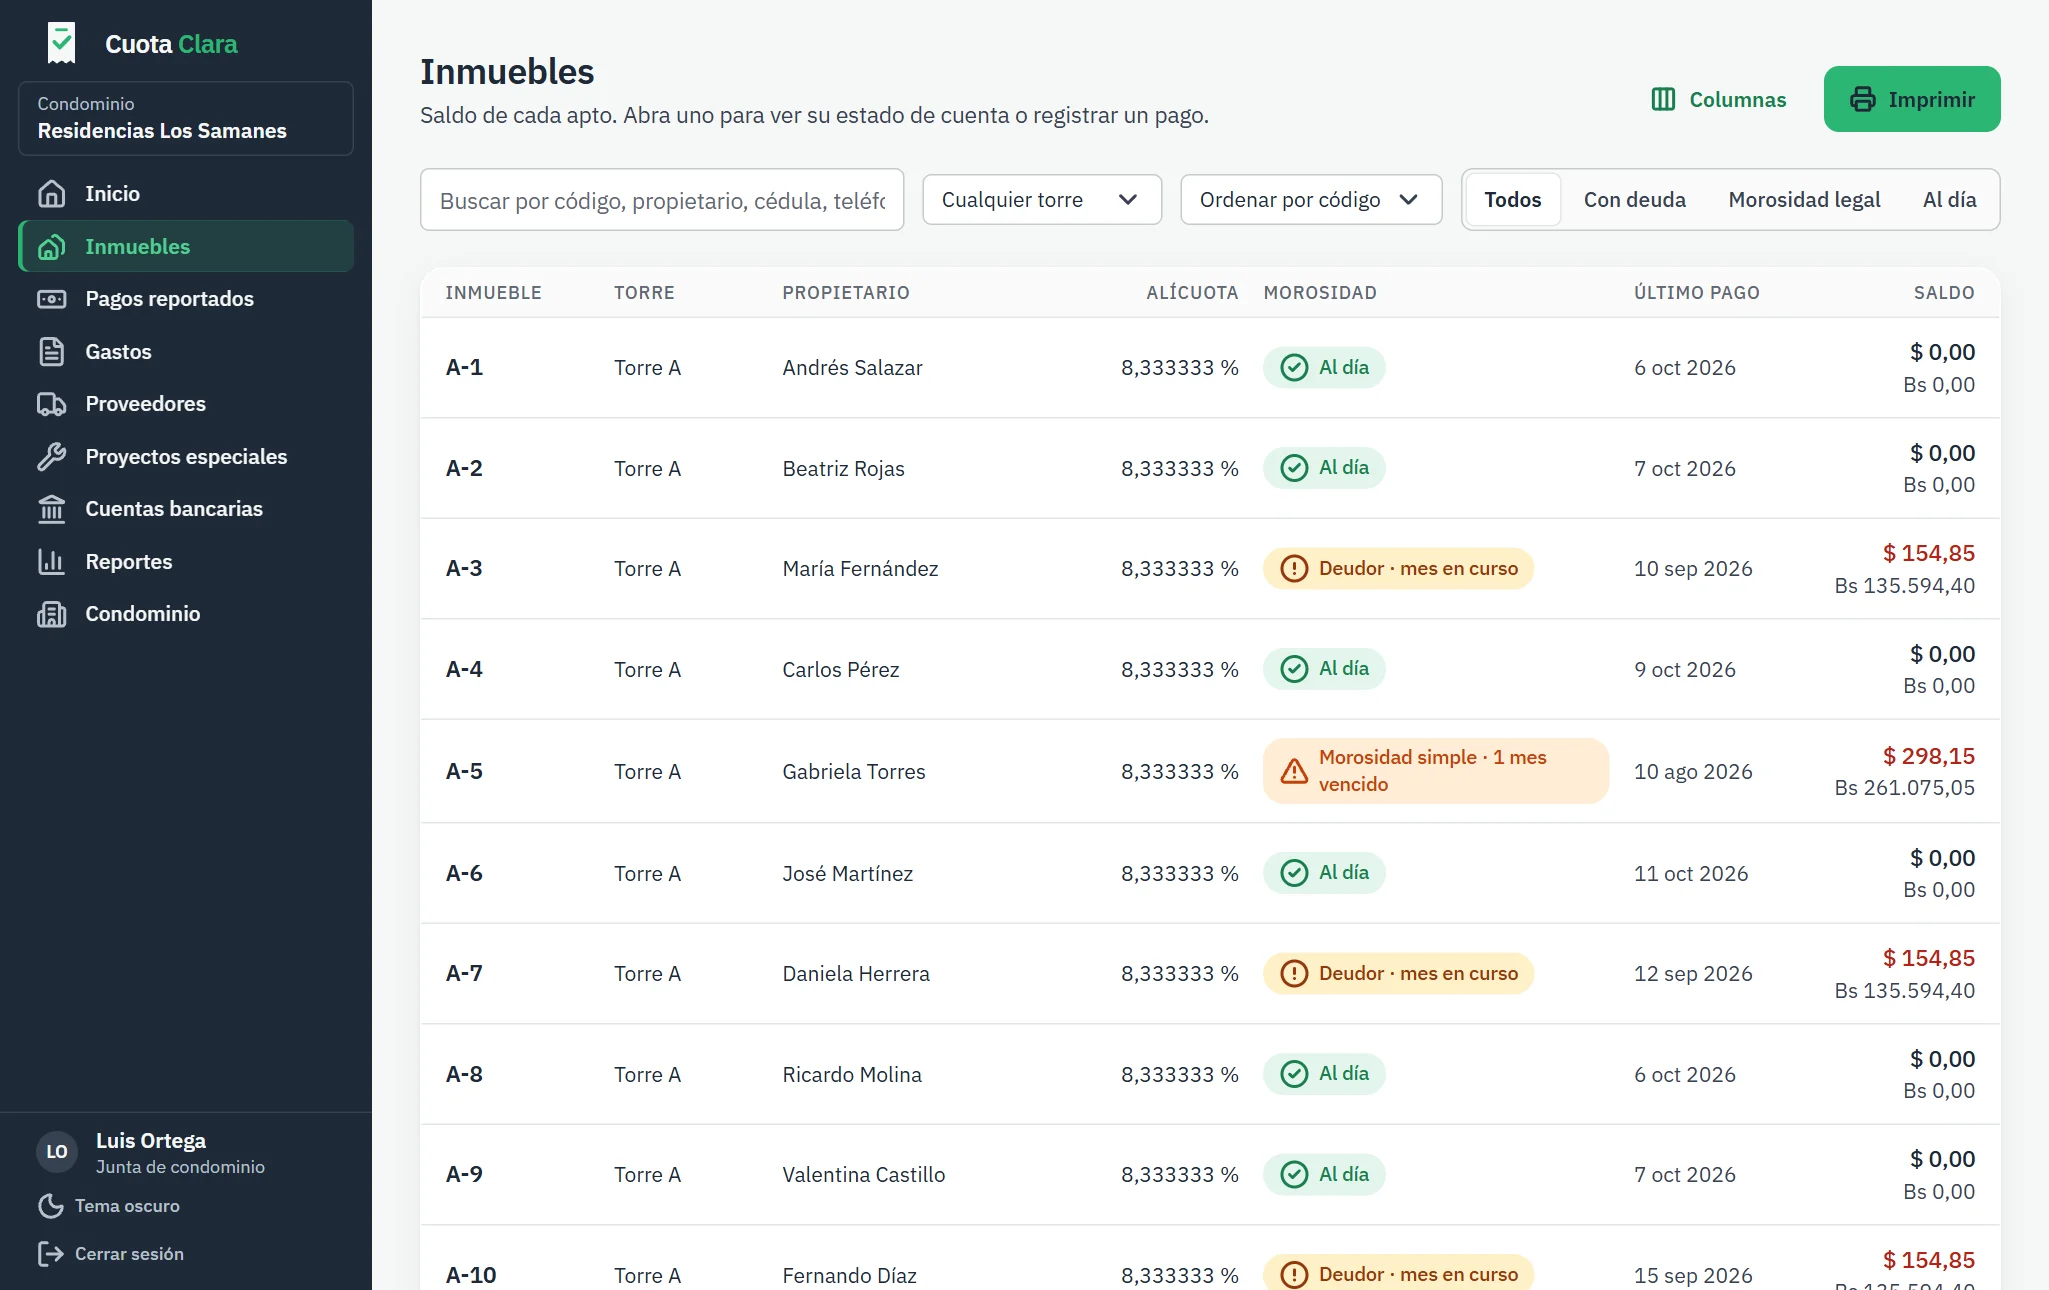This screenshot has width=2049, height=1290.
Task: Click the property search input field
Action: [x=662, y=200]
